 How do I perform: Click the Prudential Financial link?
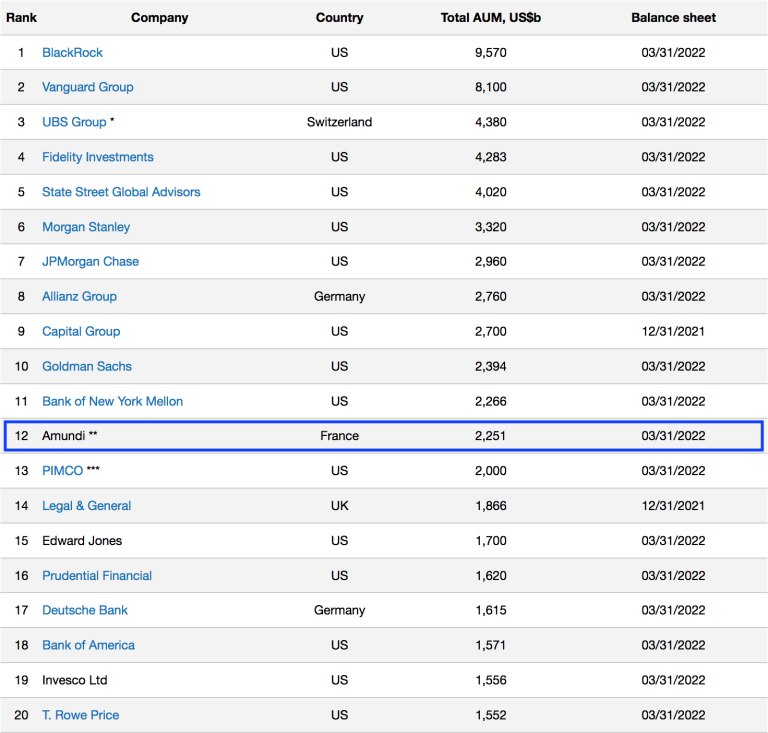click(97, 575)
